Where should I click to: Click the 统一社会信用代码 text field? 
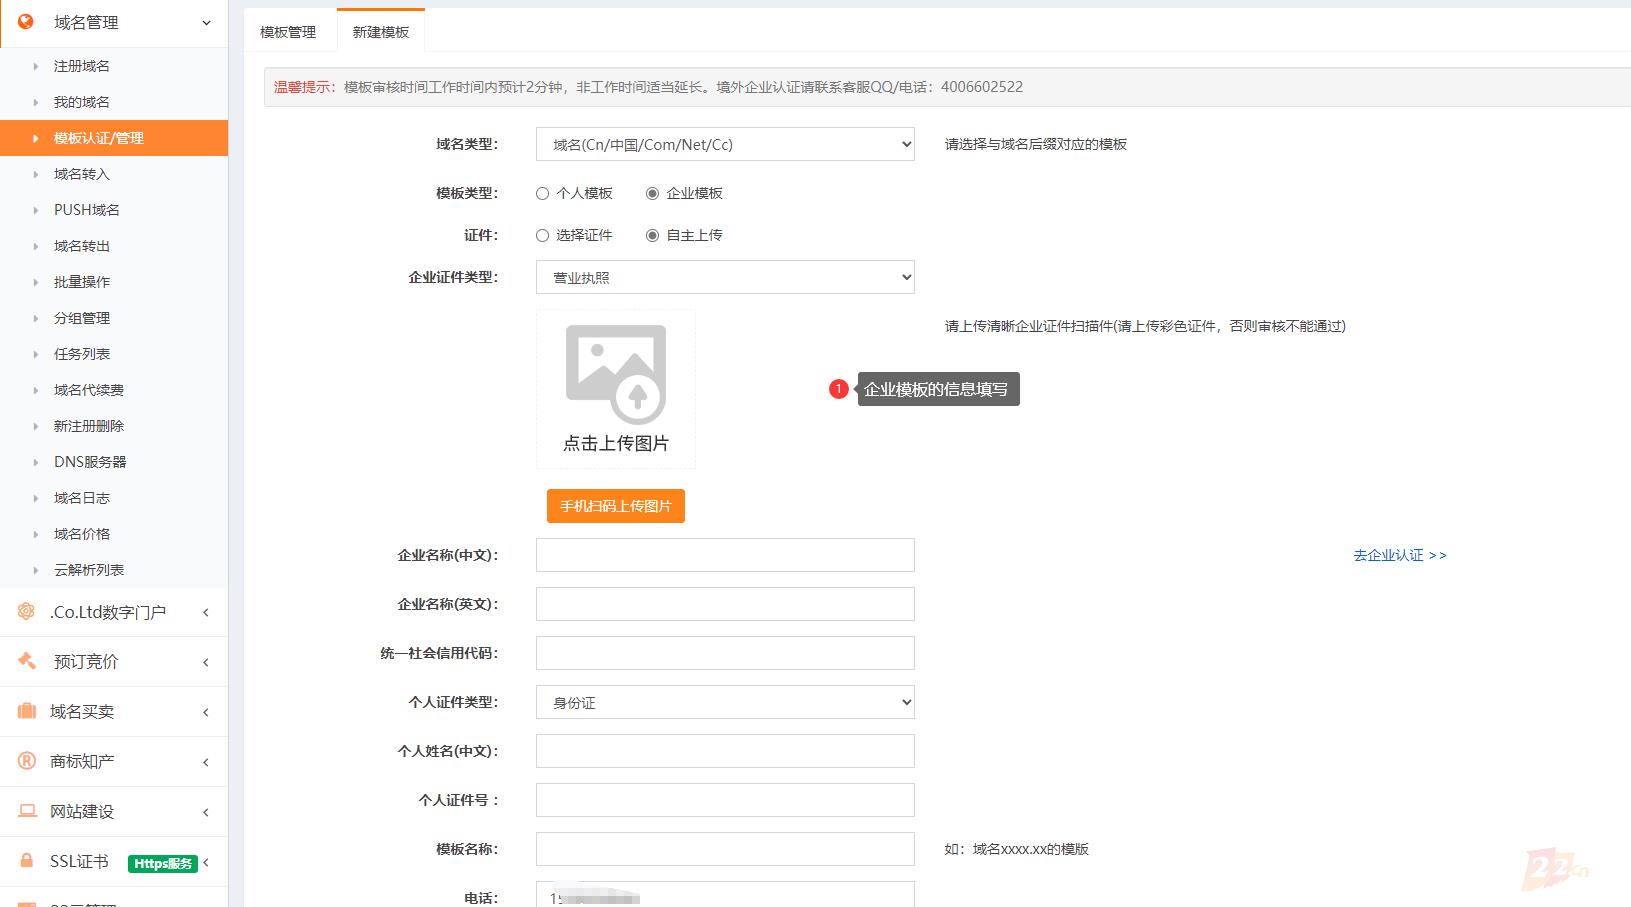[x=725, y=653]
